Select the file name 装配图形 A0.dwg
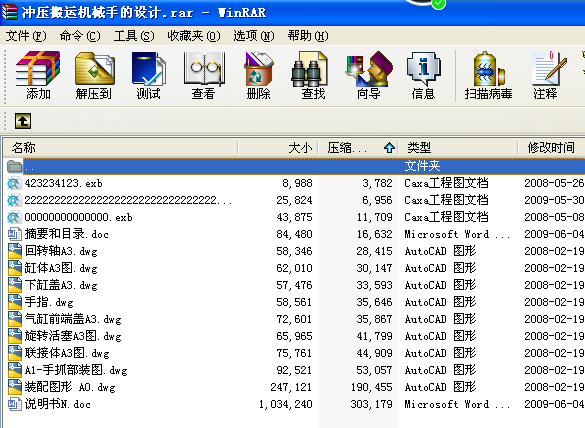Screen dimensions: 585x428 70,387
